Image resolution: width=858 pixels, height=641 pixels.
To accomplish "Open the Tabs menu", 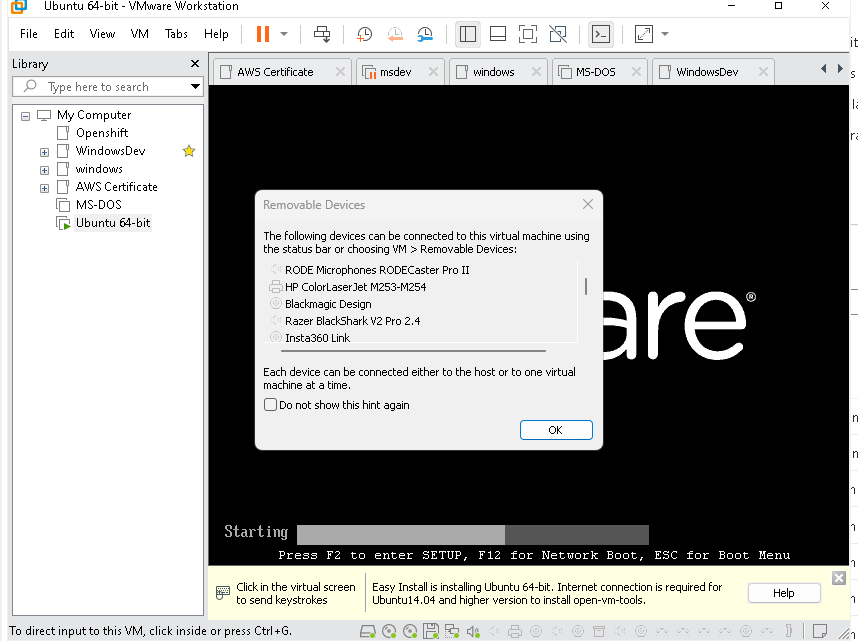I will click(176, 34).
